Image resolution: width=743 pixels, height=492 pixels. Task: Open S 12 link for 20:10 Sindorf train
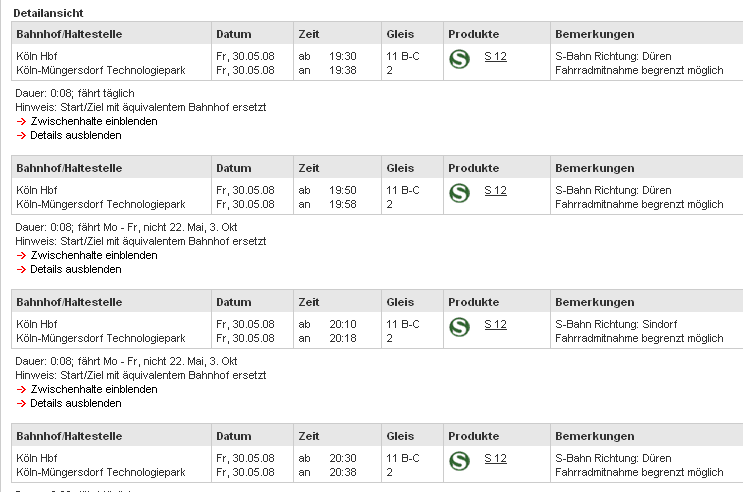point(495,325)
